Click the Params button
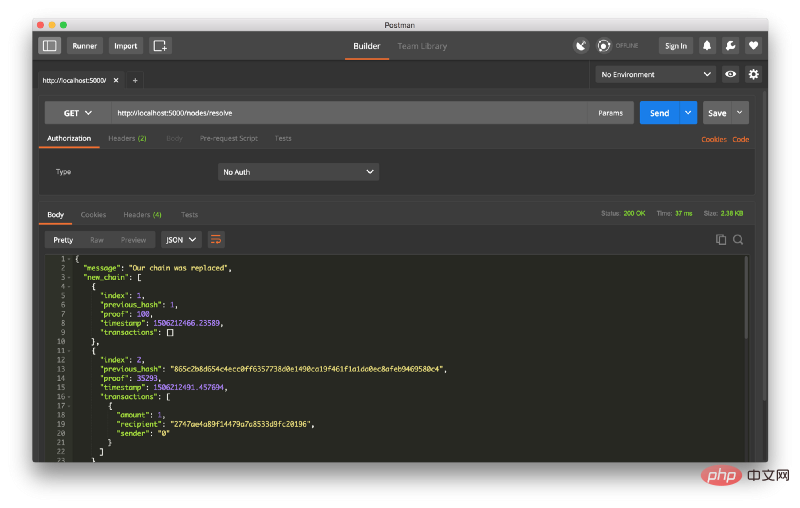 pyautogui.click(x=611, y=113)
